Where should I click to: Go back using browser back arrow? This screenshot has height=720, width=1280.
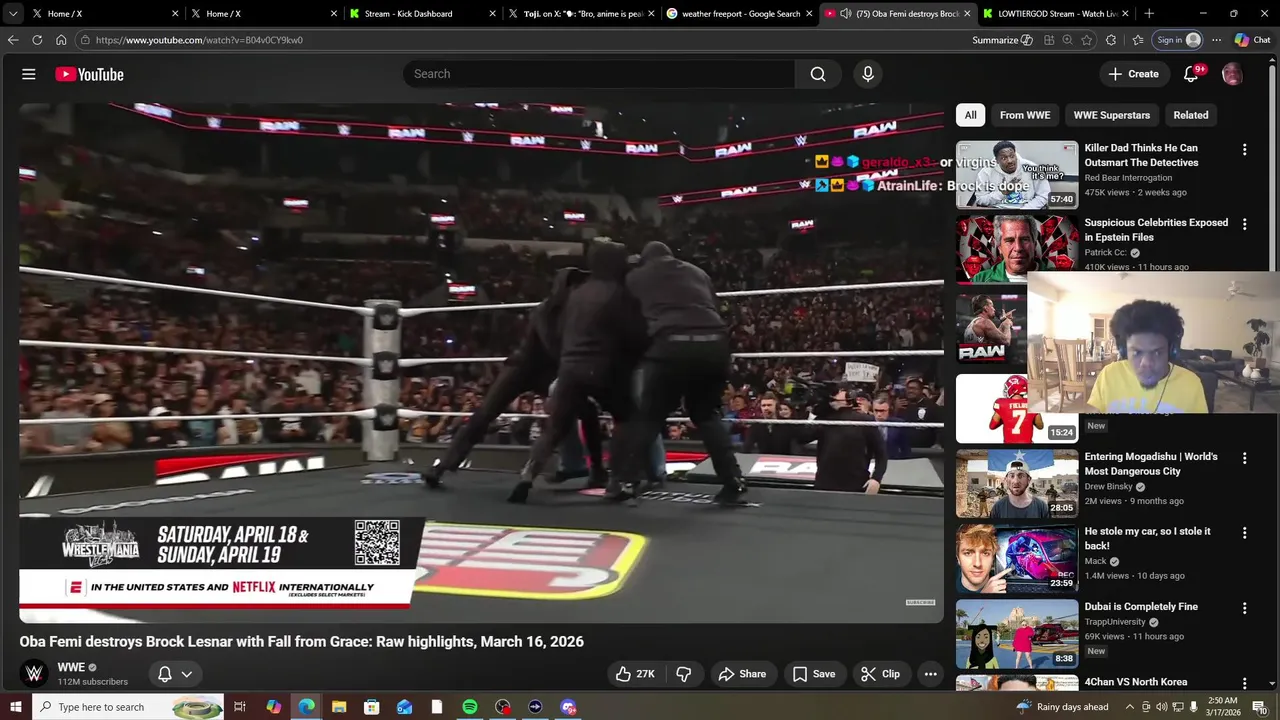coord(13,40)
